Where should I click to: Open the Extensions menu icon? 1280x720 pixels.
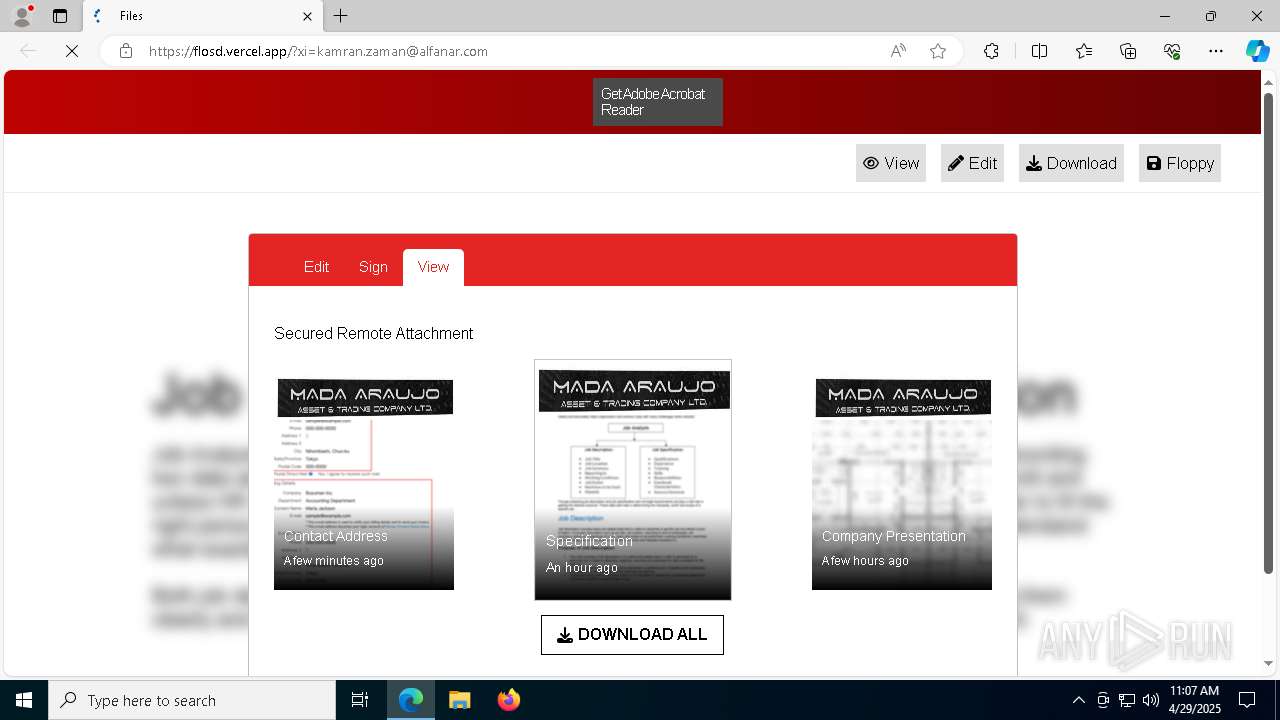(x=991, y=51)
